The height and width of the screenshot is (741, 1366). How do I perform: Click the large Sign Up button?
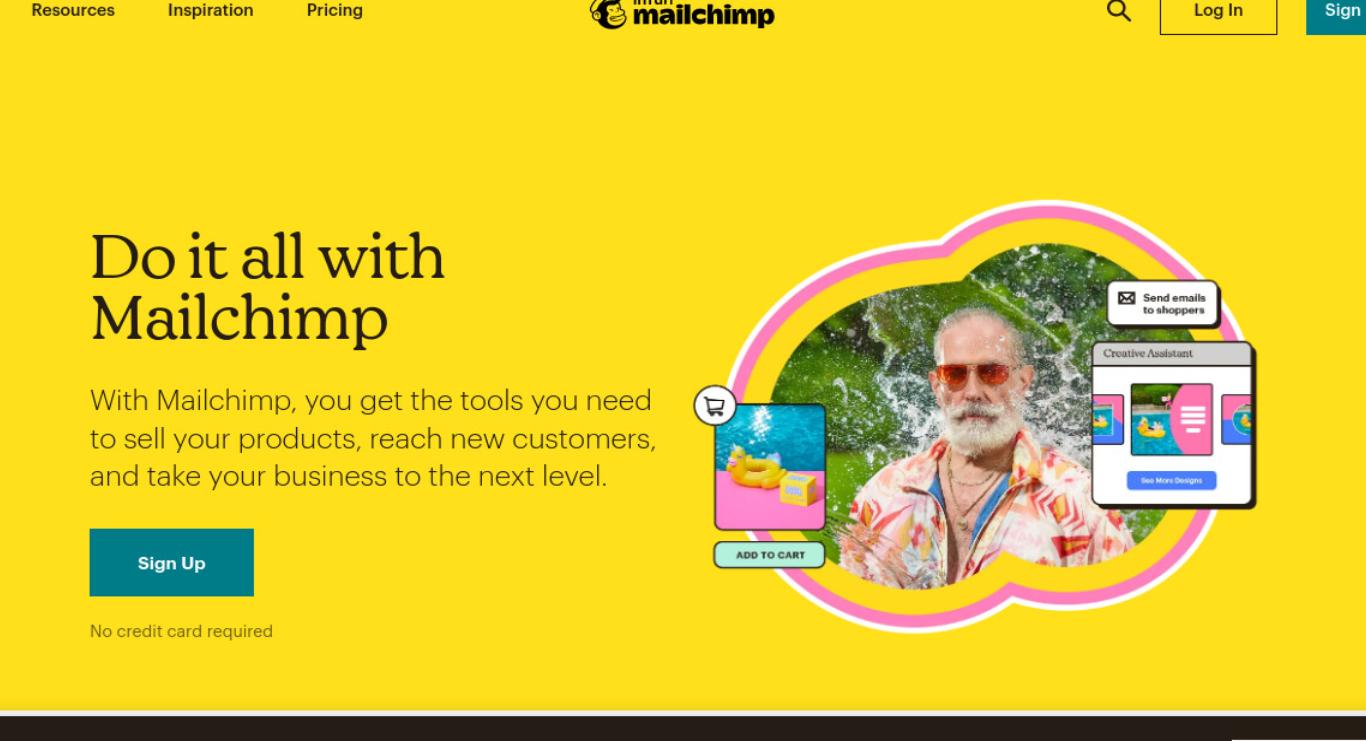click(172, 563)
